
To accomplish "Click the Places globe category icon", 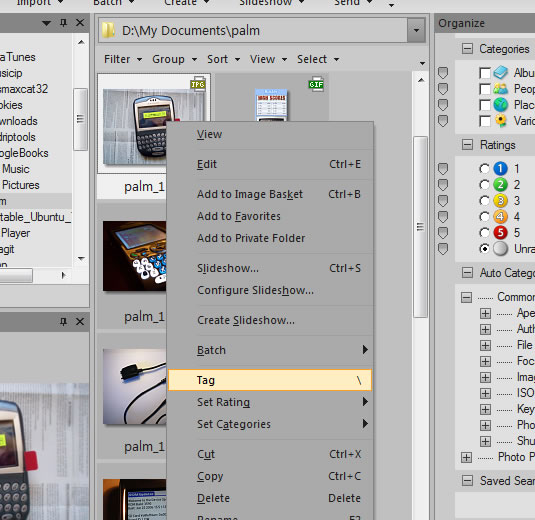I will pyautogui.click(x=501, y=105).
